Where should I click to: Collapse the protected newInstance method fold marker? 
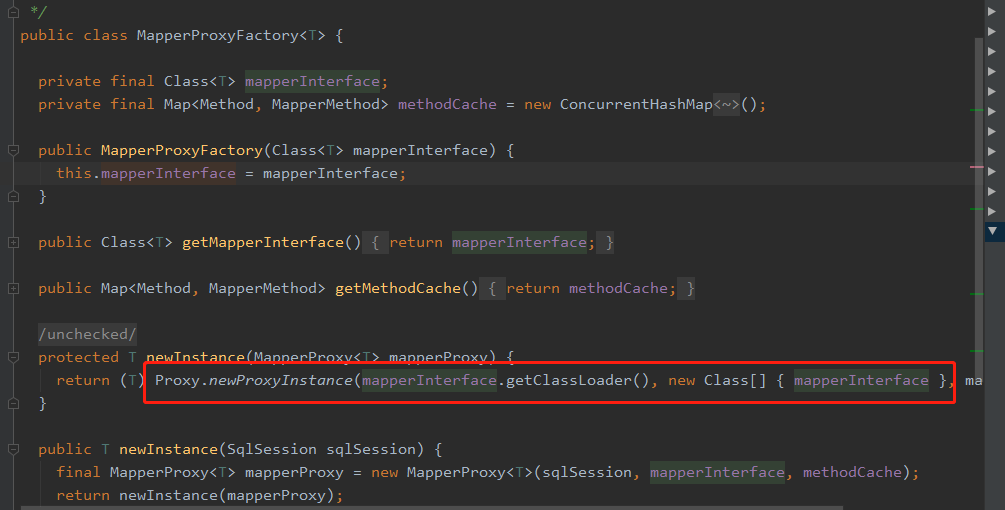click(x=13, y=357)
